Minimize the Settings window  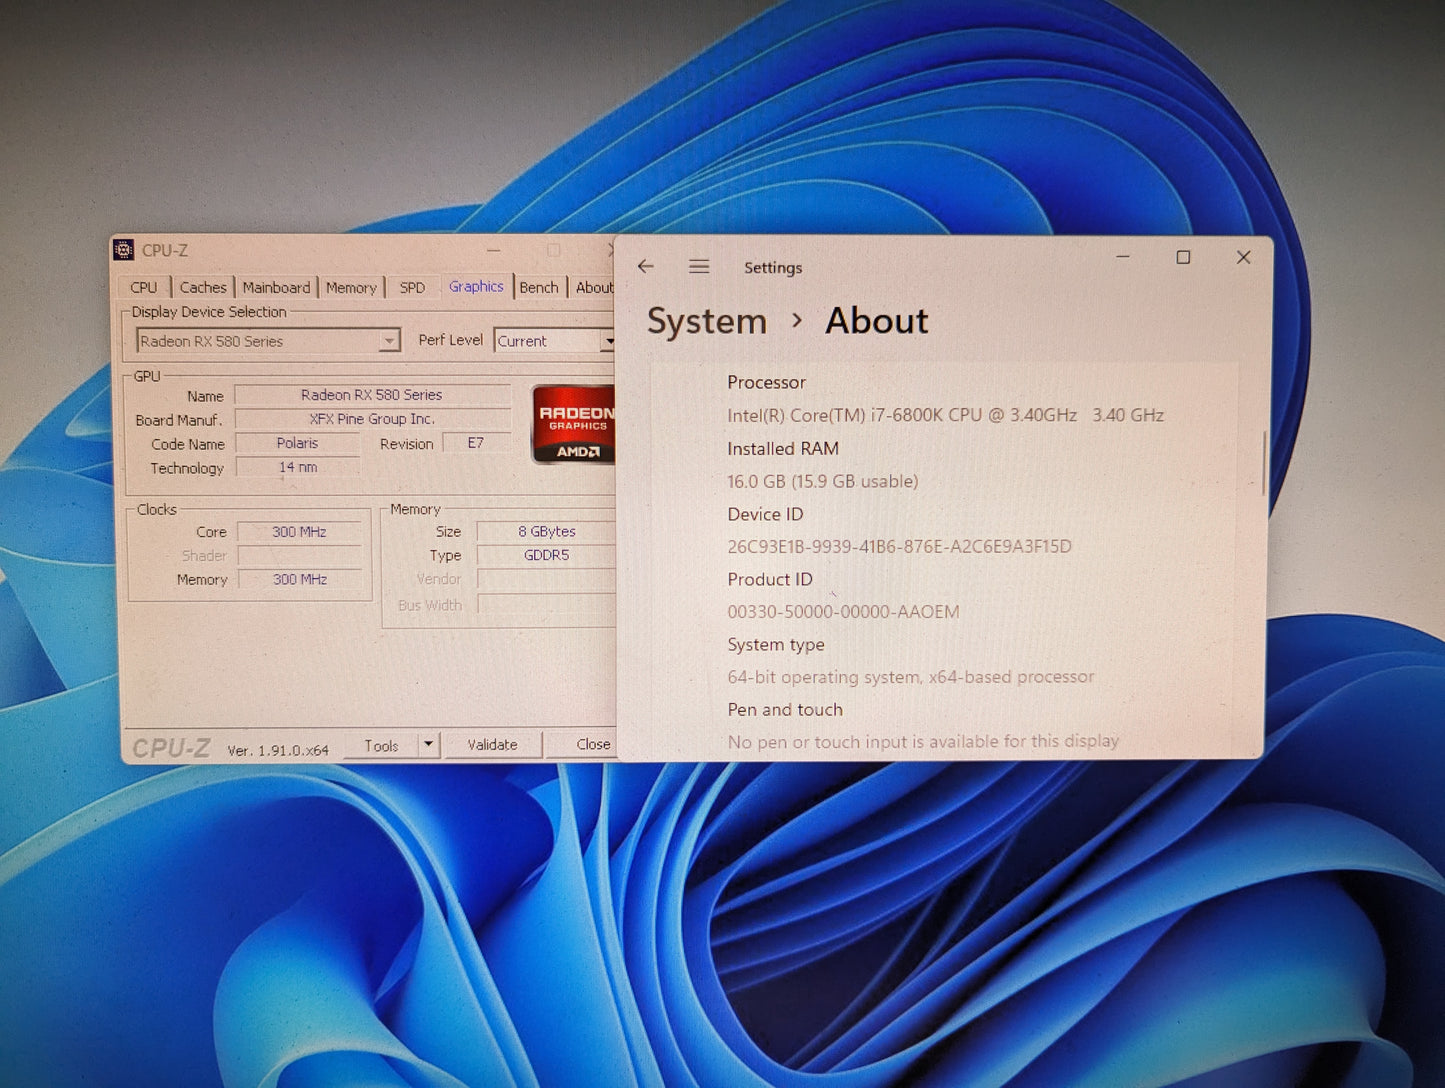pos(1123,257)
